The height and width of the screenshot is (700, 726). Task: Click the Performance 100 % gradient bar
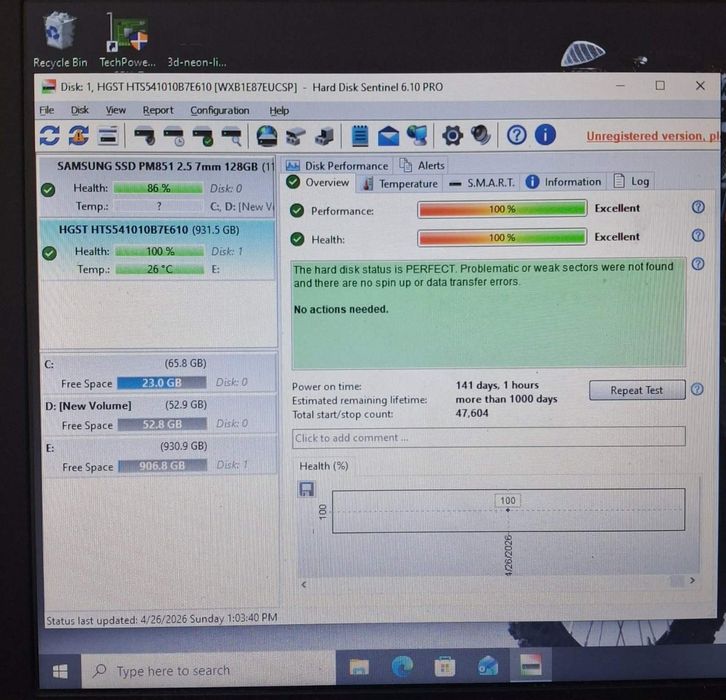[502, 209]
